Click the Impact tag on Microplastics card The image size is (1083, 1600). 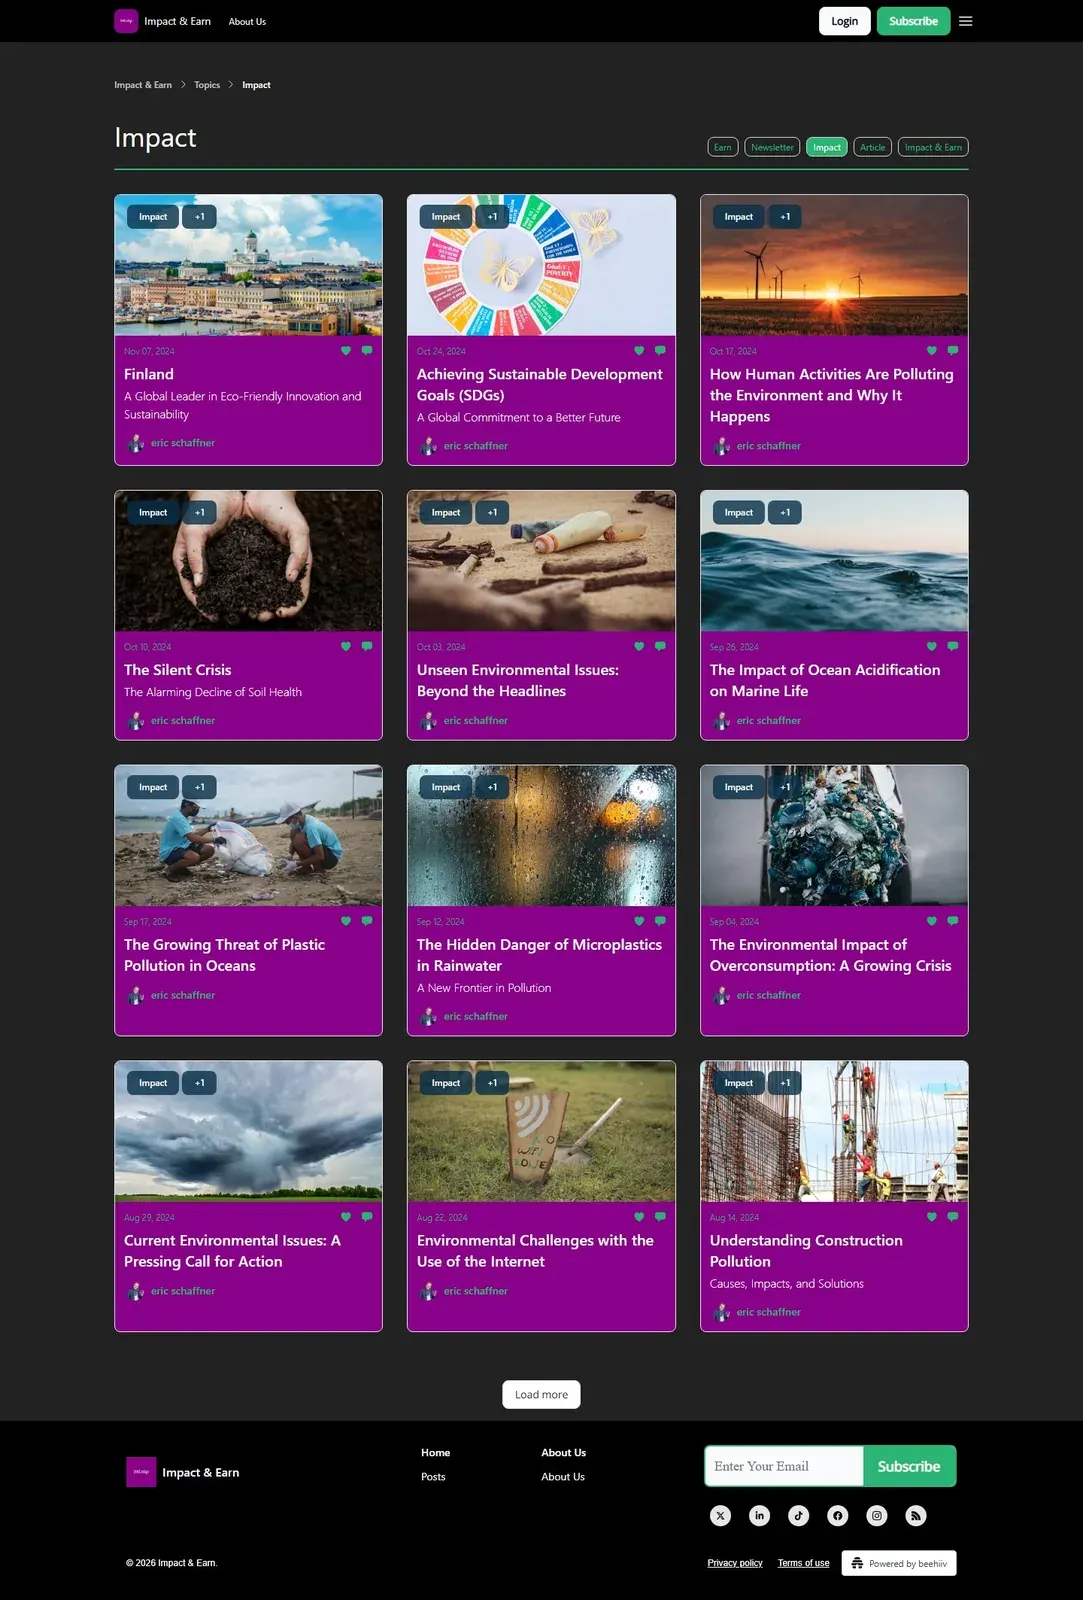(446, 787)
